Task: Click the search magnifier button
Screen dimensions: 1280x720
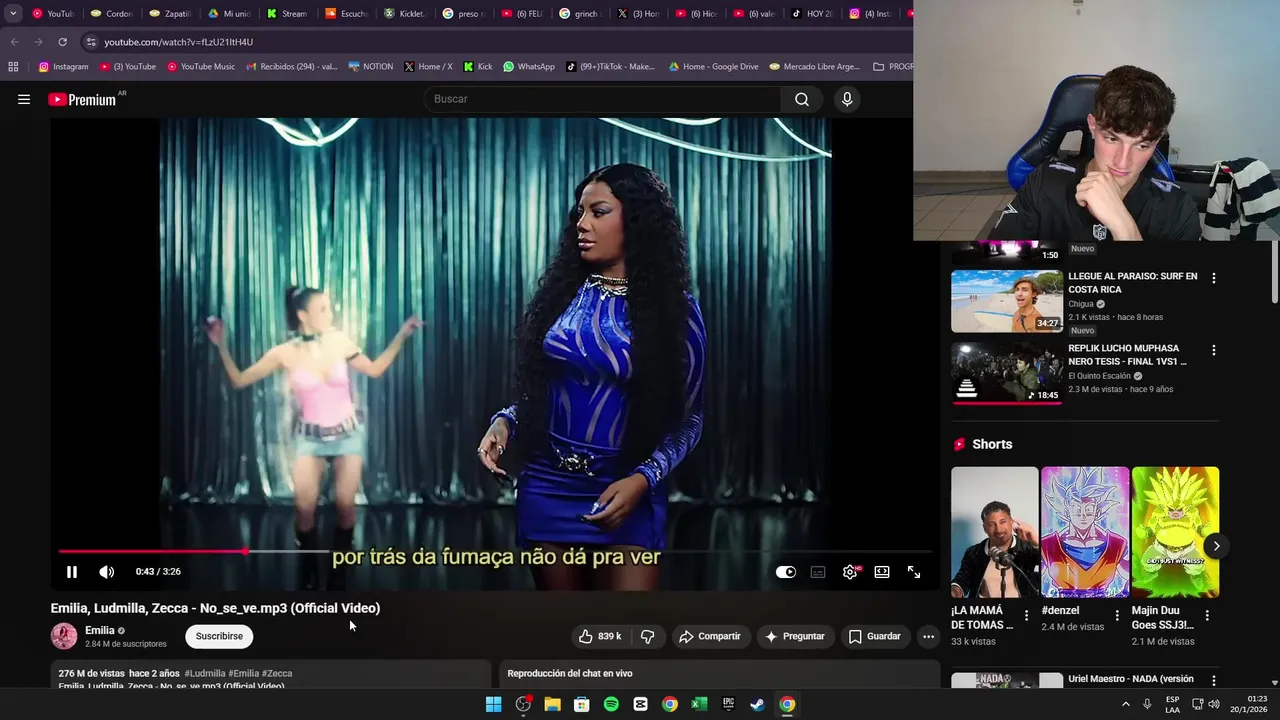Action: (x=802, y=99)
